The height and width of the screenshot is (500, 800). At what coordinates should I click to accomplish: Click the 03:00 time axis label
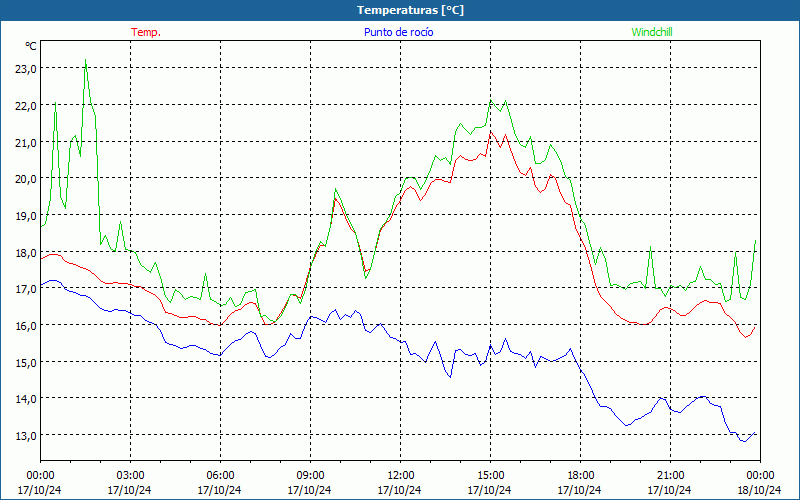(130, 476)
